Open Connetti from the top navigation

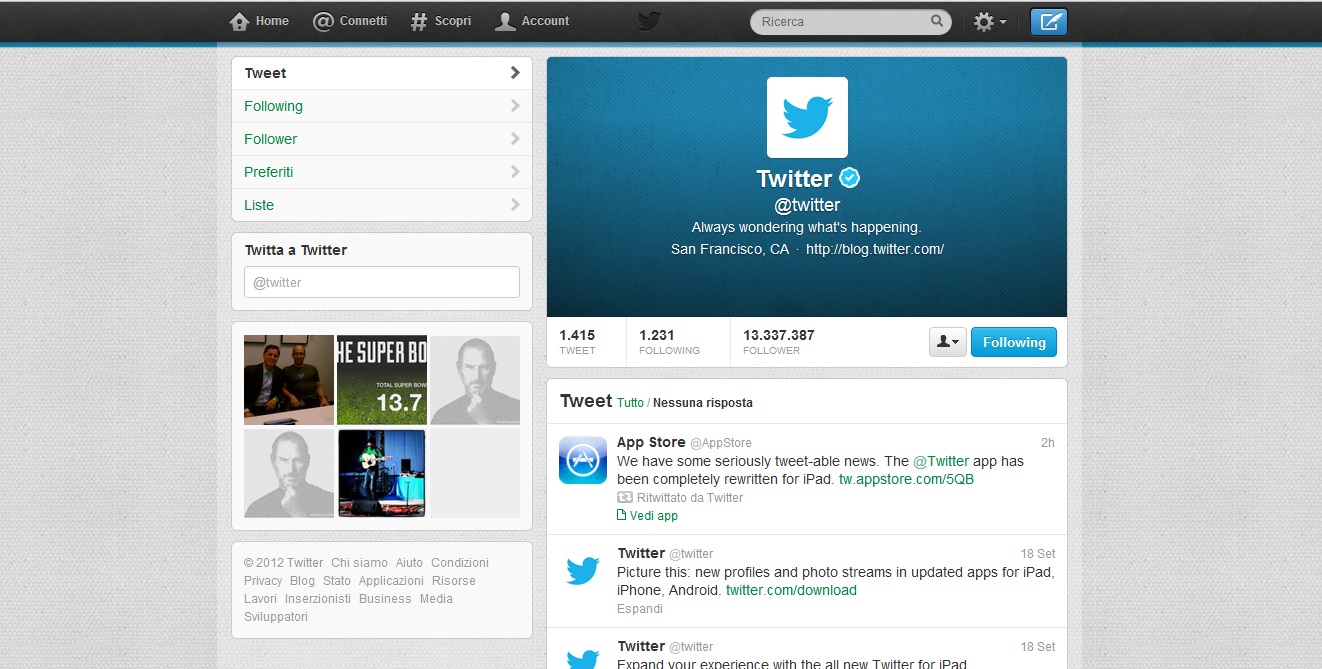coord(350,21)
